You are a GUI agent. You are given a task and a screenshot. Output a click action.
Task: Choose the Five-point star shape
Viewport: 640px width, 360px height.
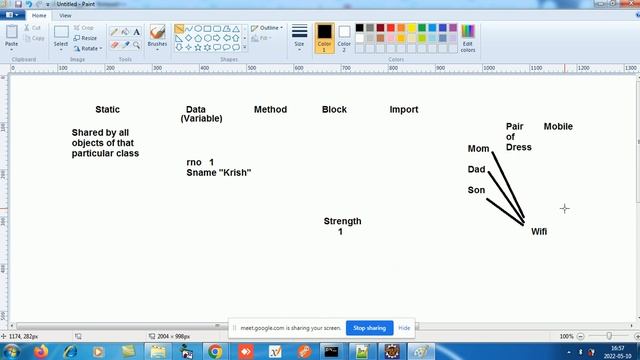coord(198,47)
